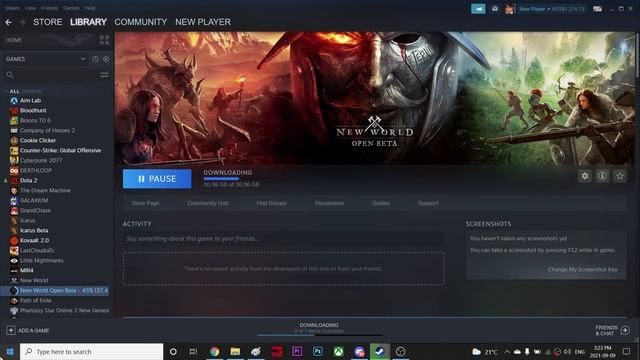
Task: Open Xbox app from the taskbar
Action: (x=338, y=351)
